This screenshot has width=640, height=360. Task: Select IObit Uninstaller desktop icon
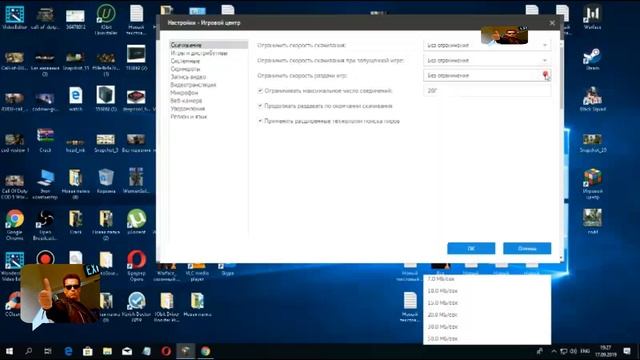tap(106, 20)
